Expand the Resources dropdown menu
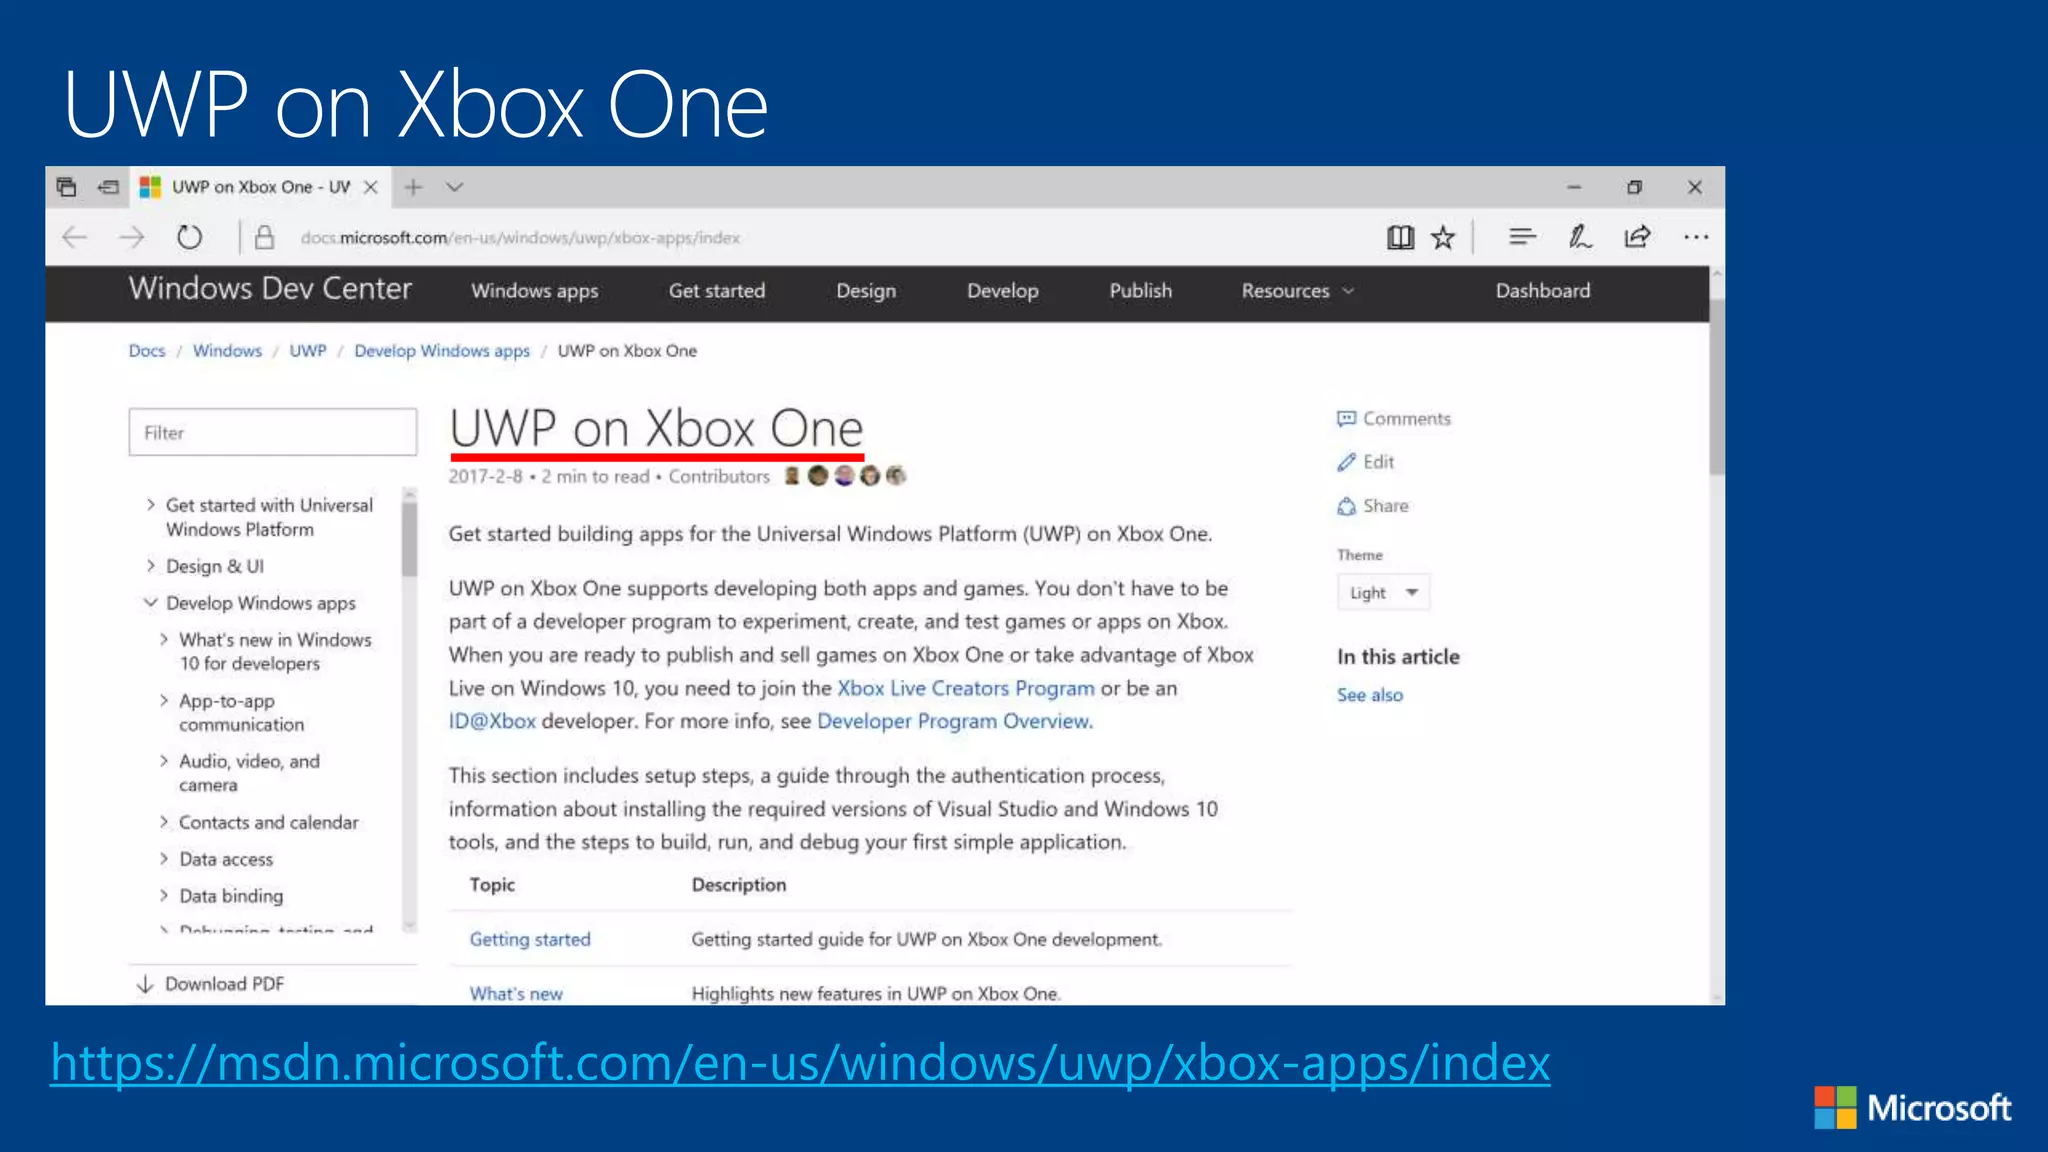Viewport: 2048px width, 1152px height. point(1297,291)
